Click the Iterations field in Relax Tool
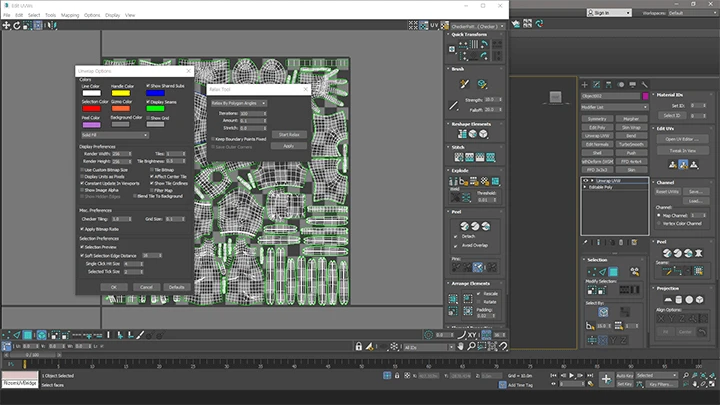The height and width of the screenshot is (405, 720). [x=251, y=113]
